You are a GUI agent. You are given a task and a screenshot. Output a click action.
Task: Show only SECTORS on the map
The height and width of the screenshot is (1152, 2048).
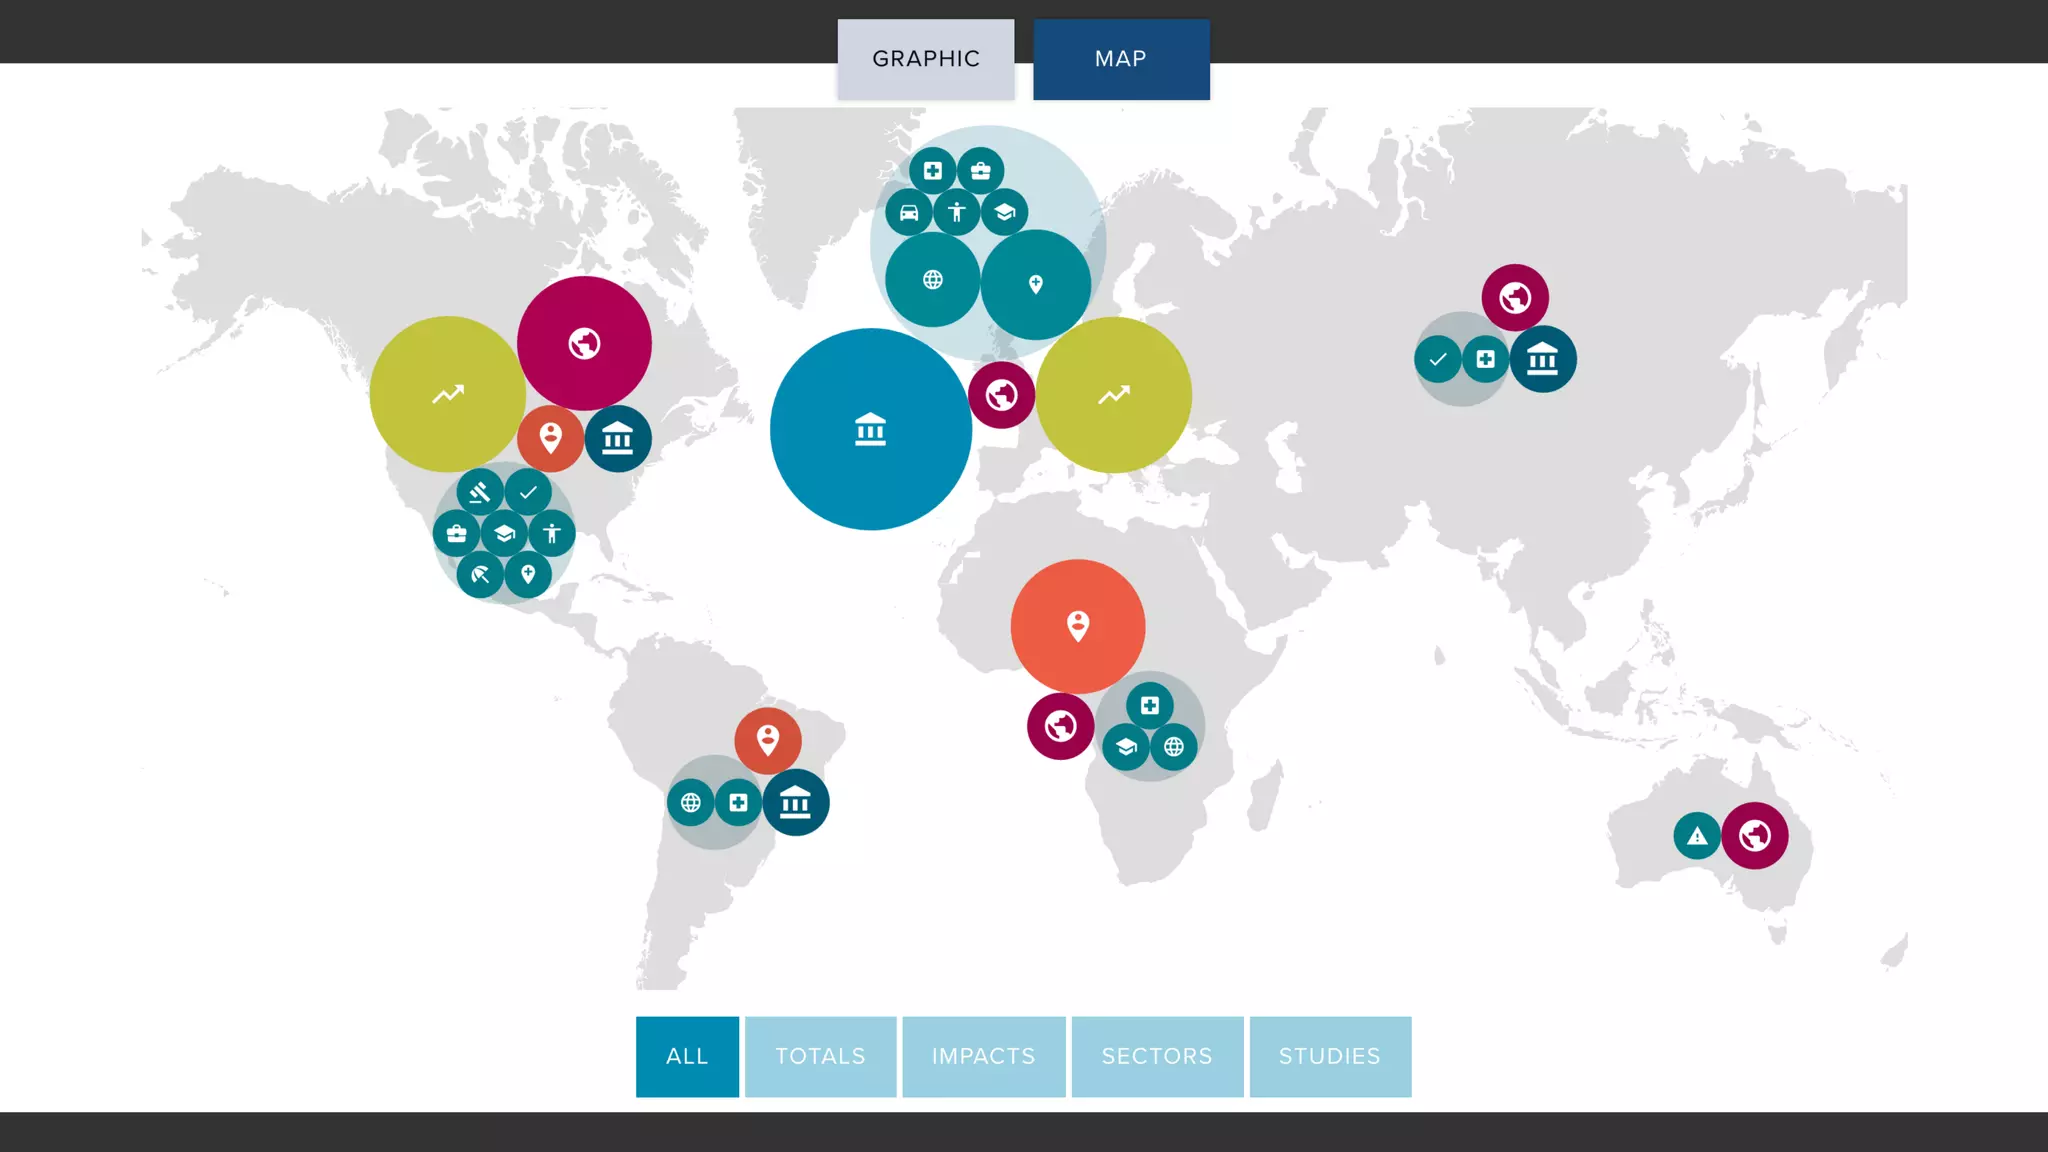click(1157, 1056)
